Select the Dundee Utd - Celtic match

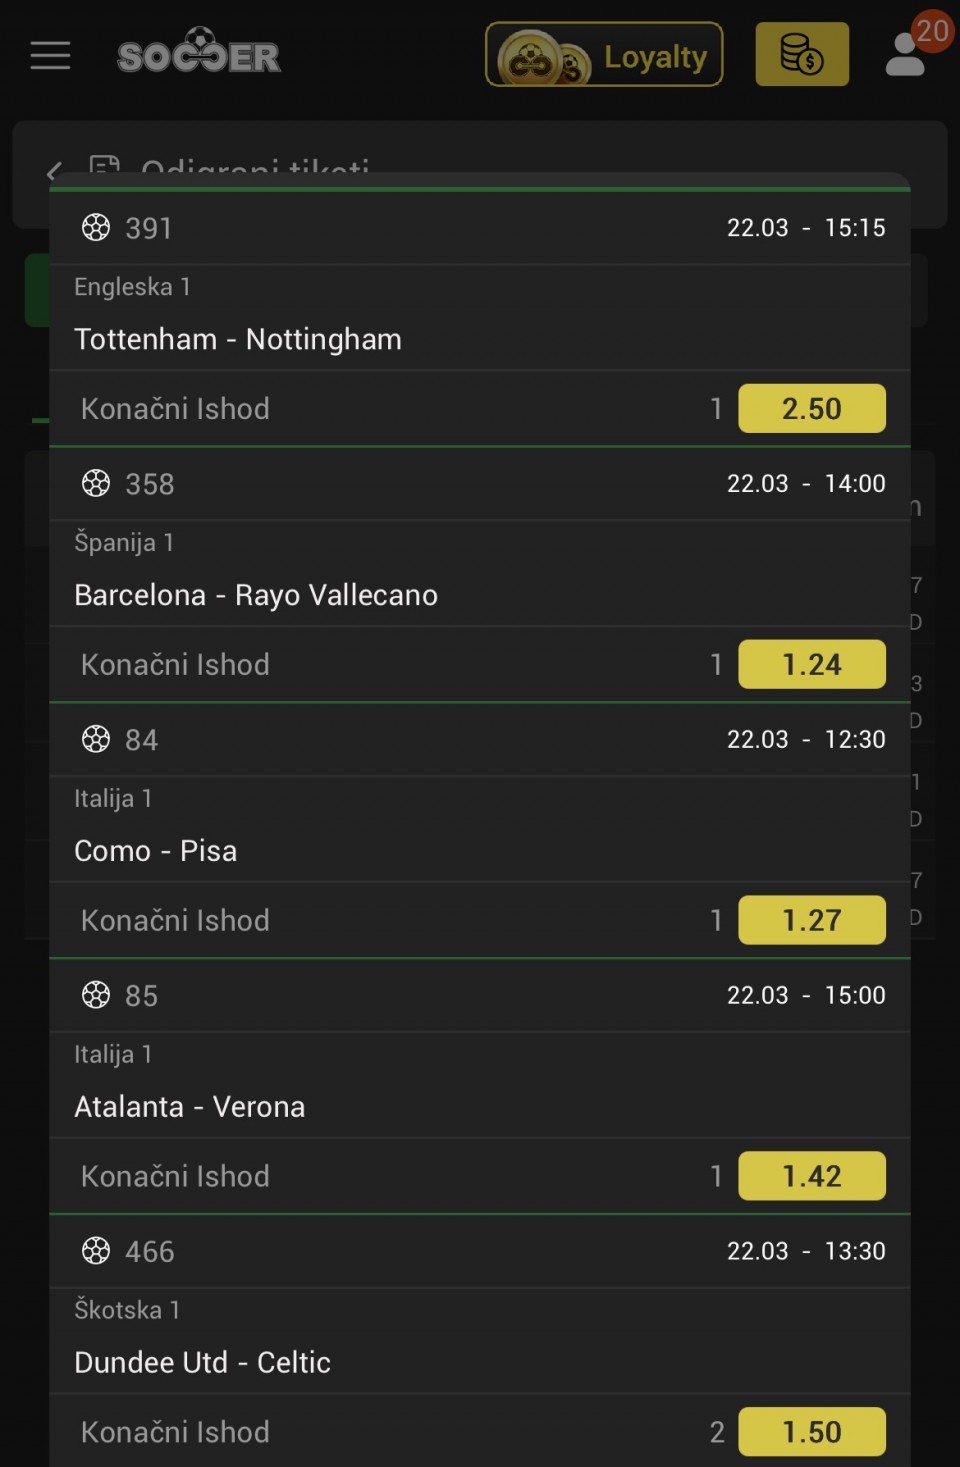[202, 1363]
